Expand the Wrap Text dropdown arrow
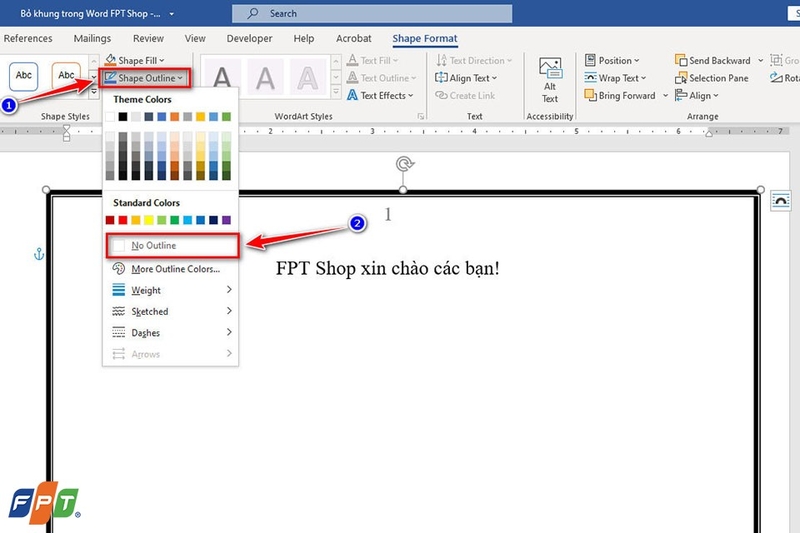 coord(643,79)
